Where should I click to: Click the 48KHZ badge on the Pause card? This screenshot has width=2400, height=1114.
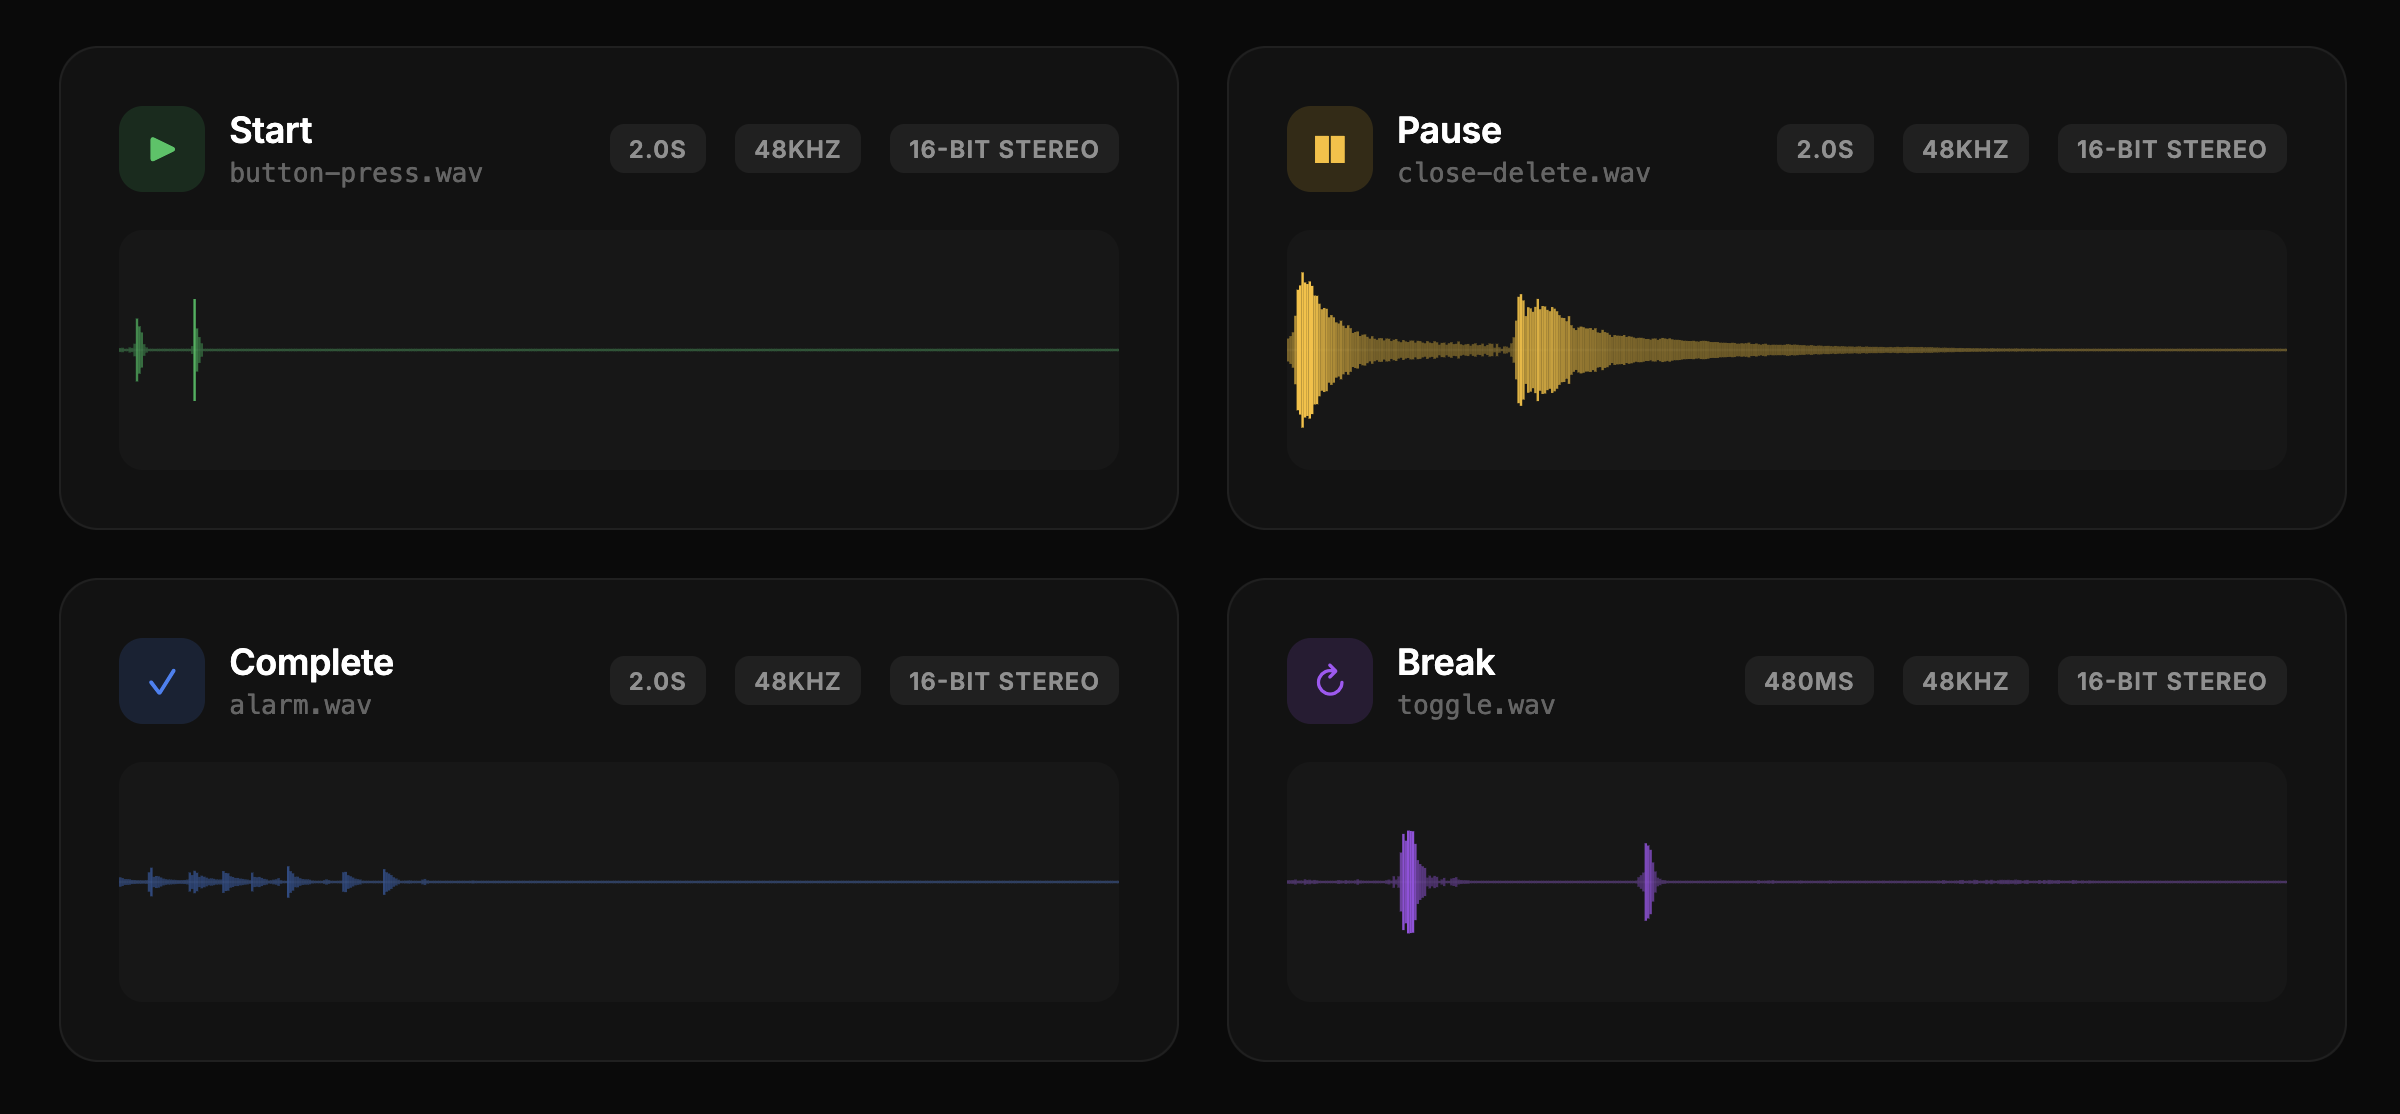click(1965, 148)
